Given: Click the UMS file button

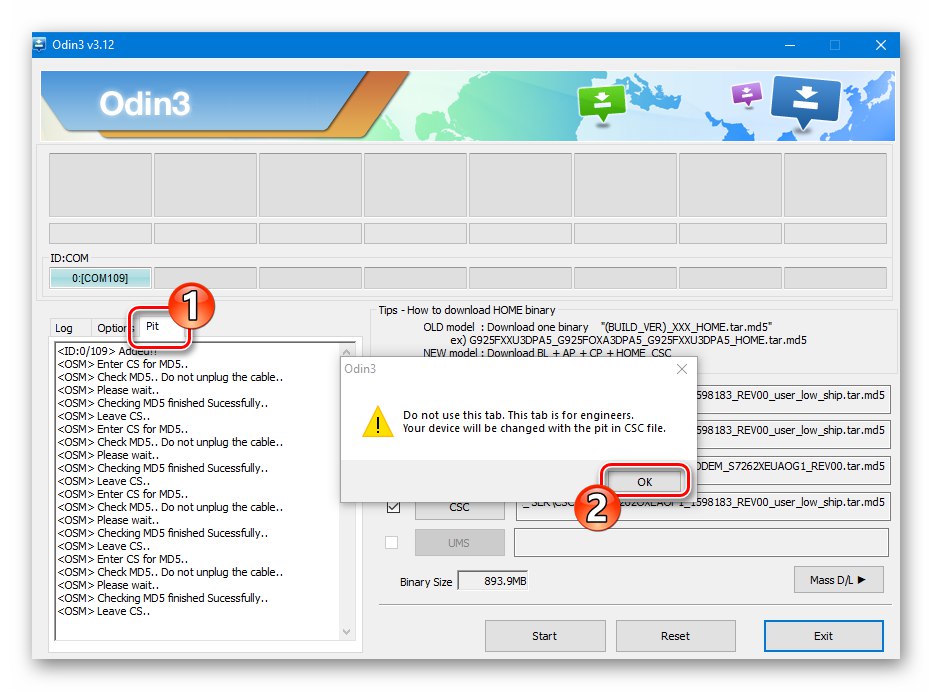Looking at the screenshot, I should pyautogui.click(x=459, y=542).
